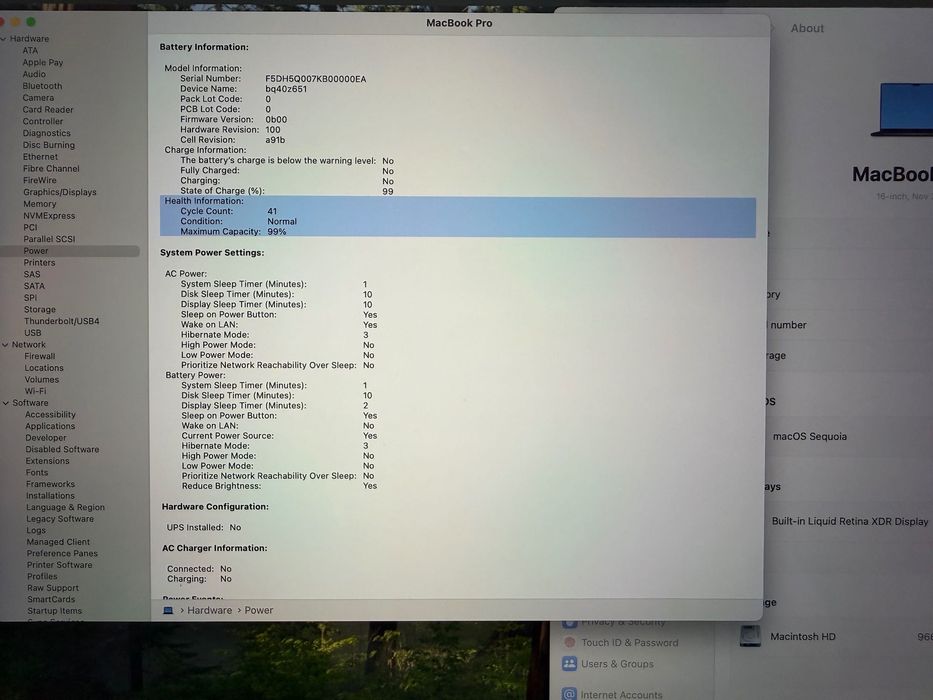Select Legacy Software entry
This screenshot has width=933, height=700.
click(x=60, y=519)
